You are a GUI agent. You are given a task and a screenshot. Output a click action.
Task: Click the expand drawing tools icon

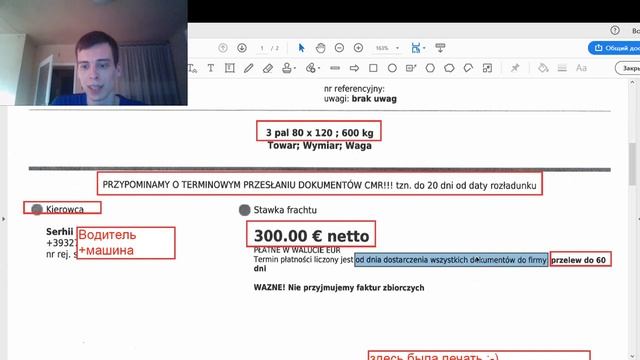point(487,68)
